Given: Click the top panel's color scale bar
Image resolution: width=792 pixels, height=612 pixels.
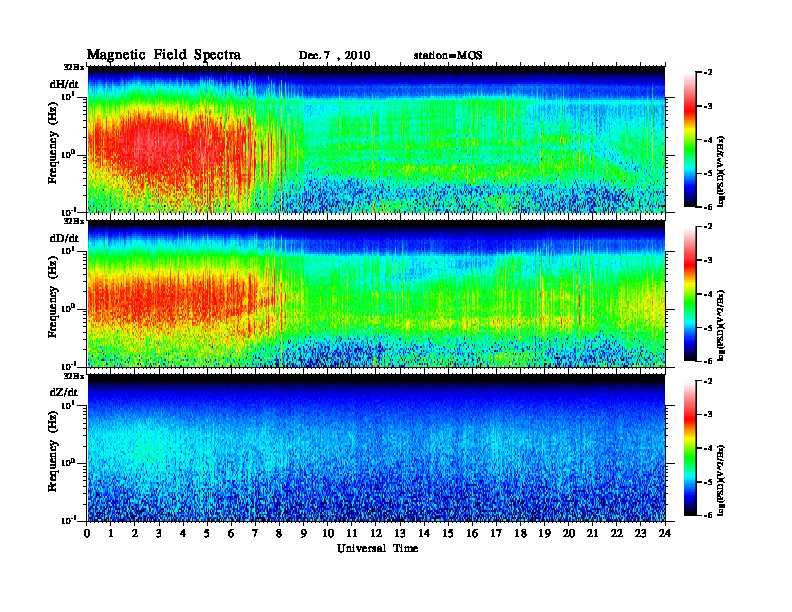Looking at the screenshot, I should pos(690,140).
